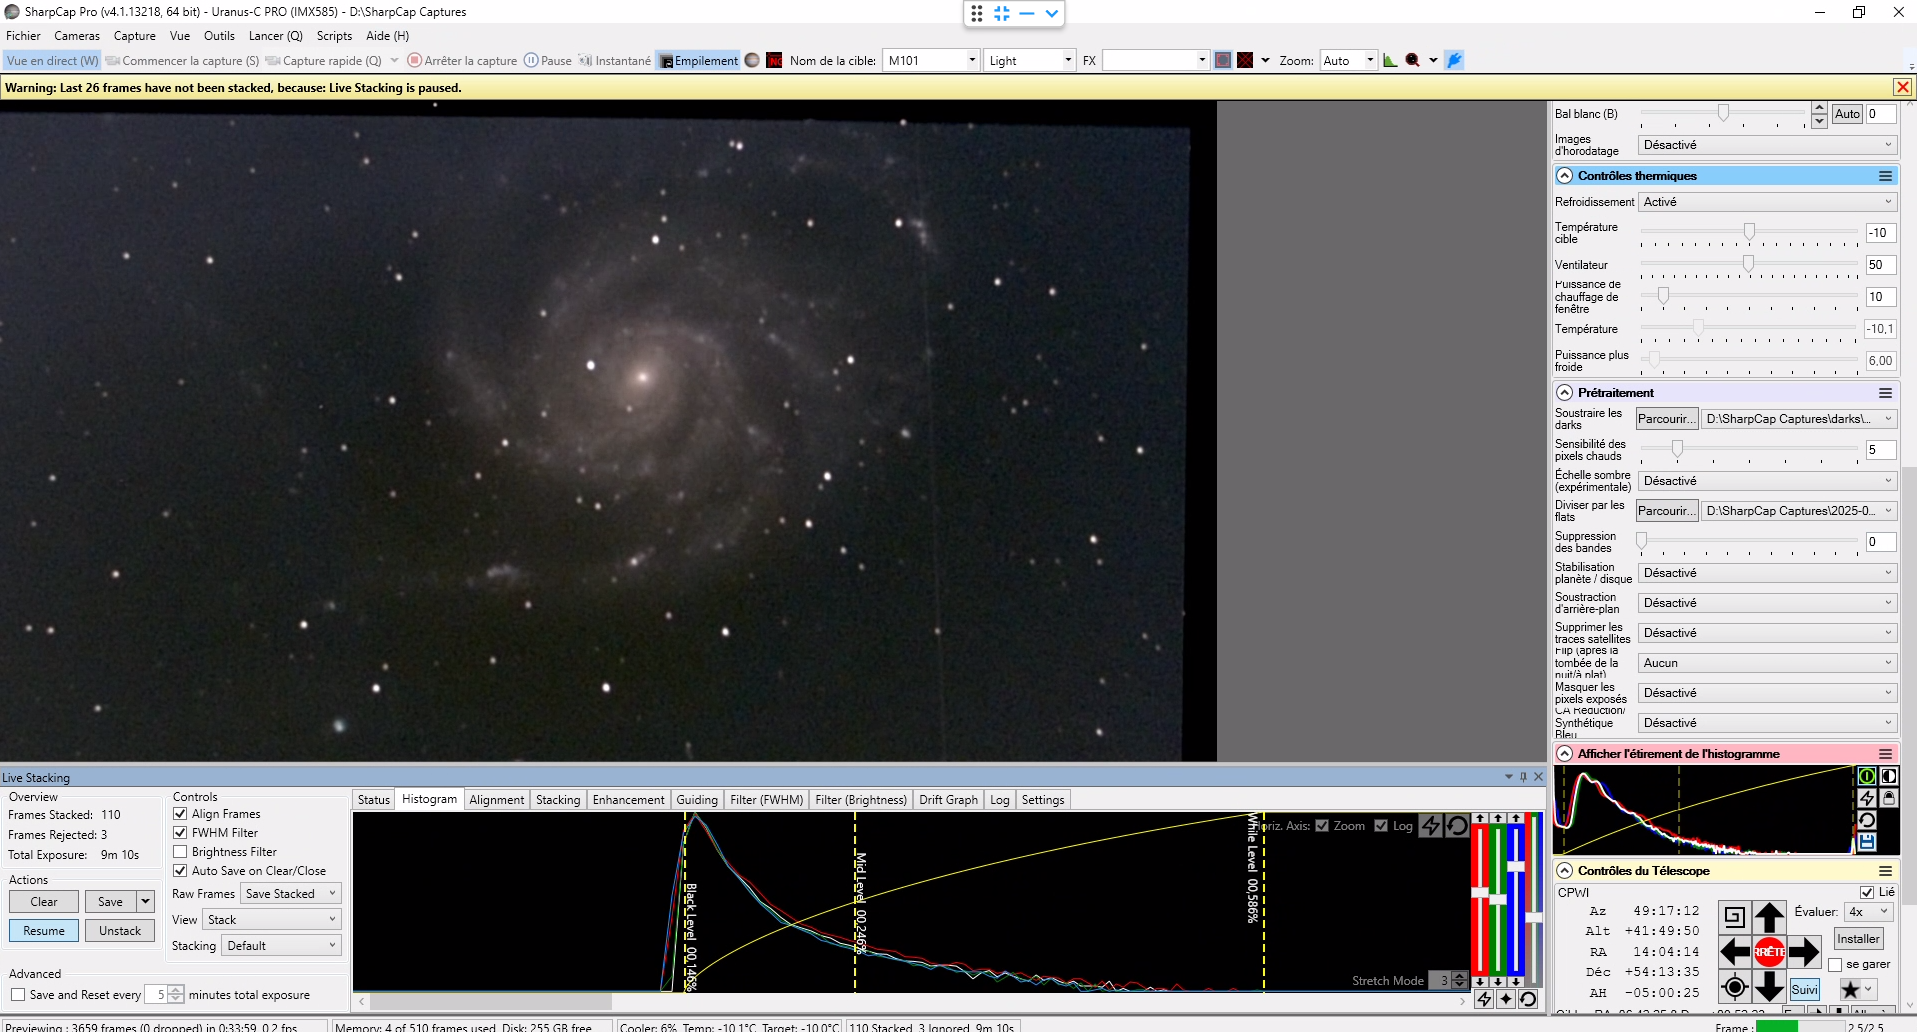Click the red ARRÊTE stop button

tap(1769, 952)
